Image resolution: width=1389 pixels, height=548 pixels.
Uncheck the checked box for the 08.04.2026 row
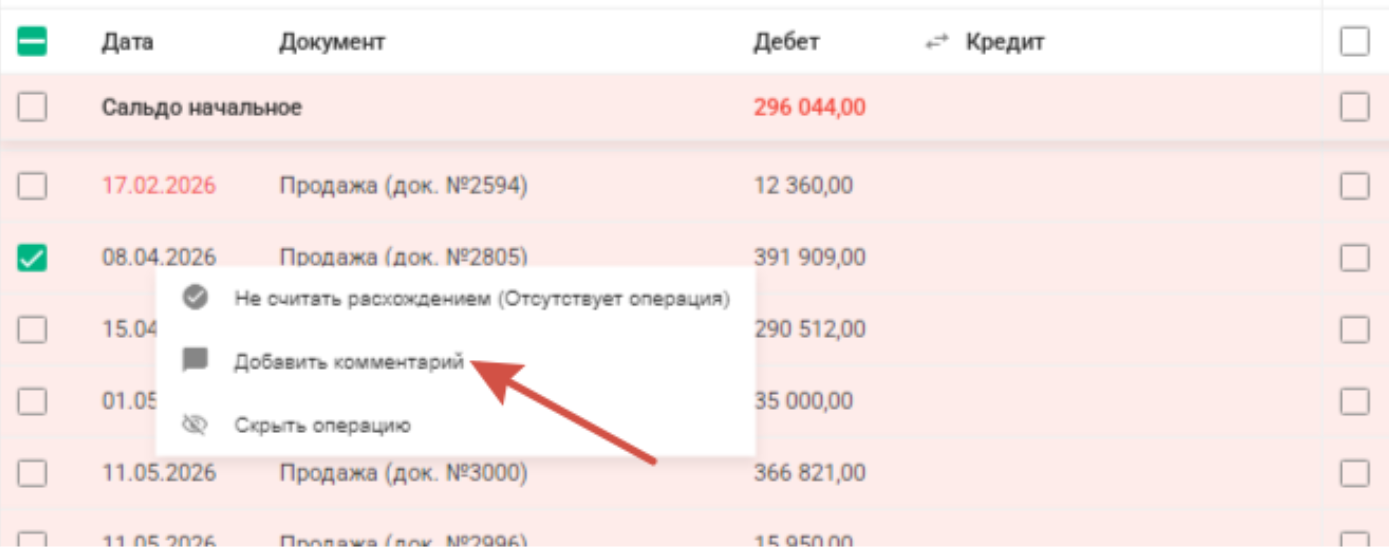[32, 258]
